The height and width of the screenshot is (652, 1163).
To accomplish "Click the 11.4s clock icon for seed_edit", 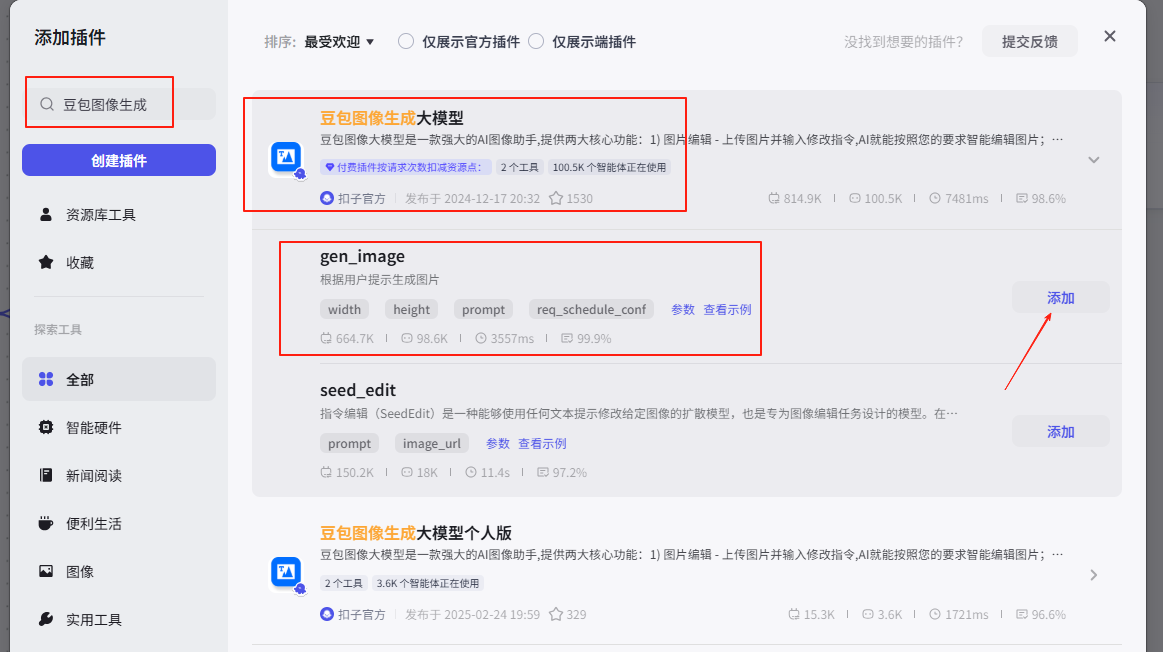I will (471, 472).
